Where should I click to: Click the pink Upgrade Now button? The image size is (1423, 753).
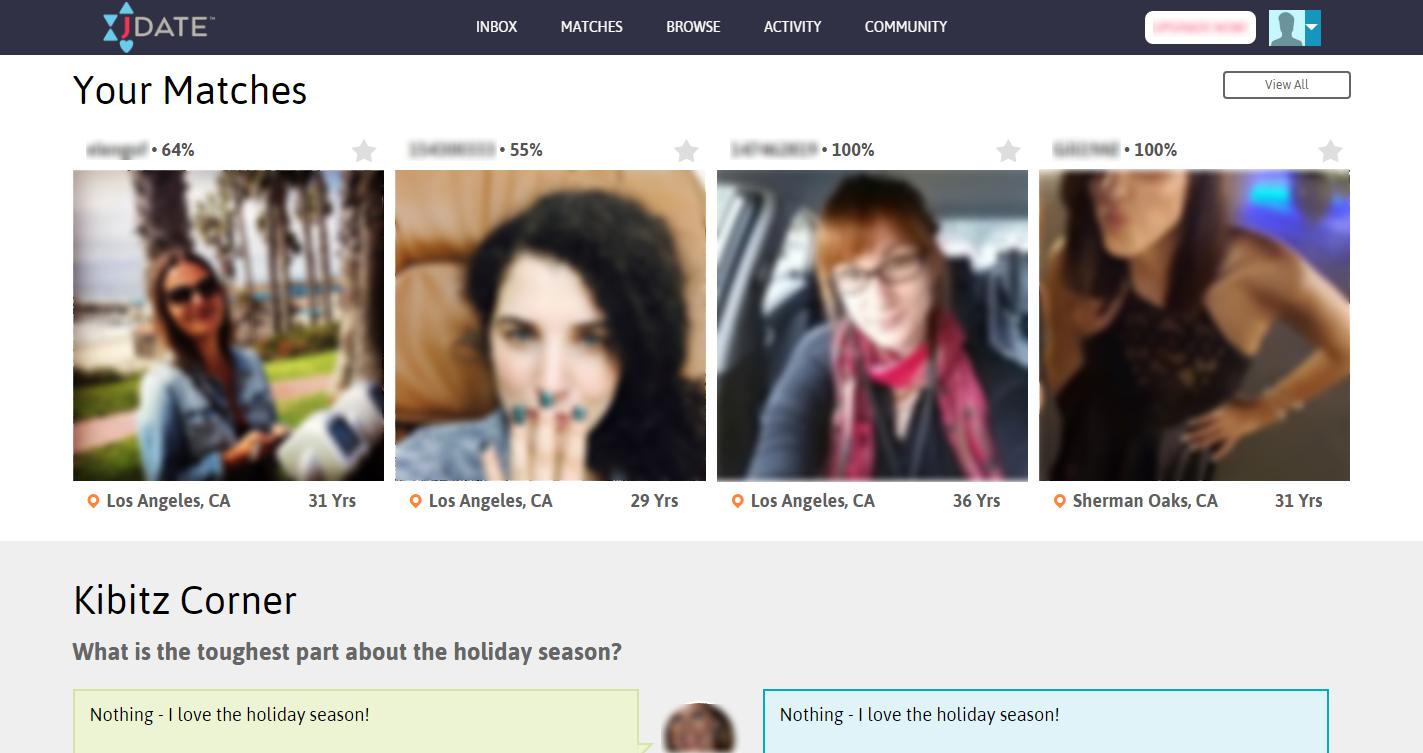pos(1200,28)
